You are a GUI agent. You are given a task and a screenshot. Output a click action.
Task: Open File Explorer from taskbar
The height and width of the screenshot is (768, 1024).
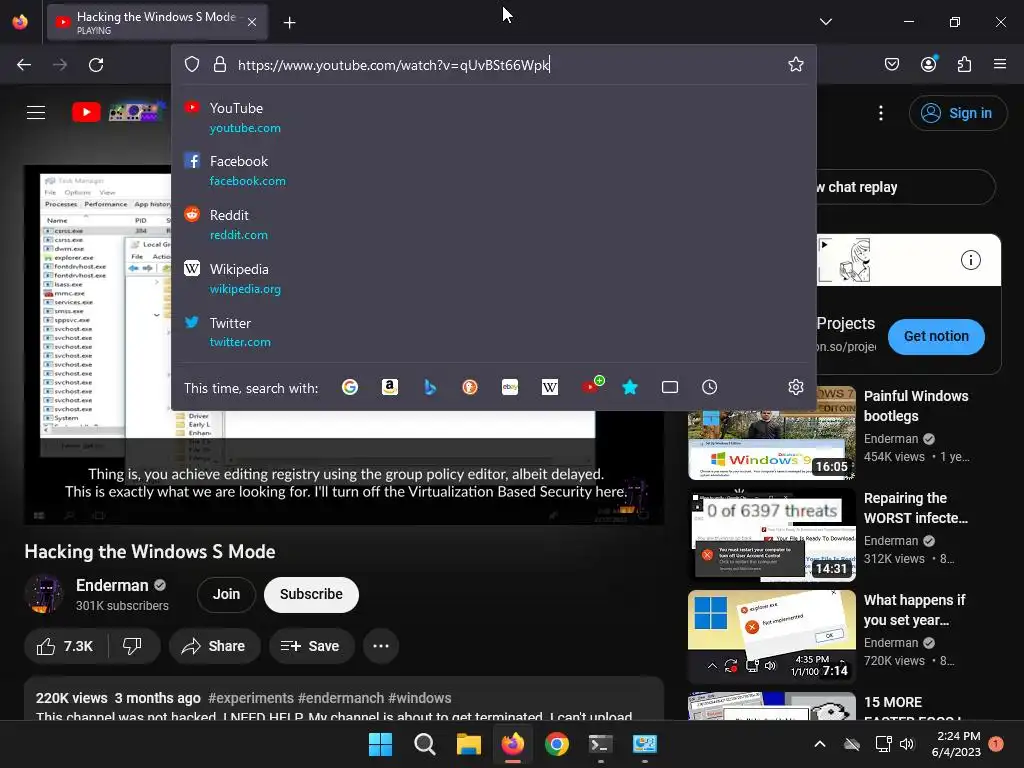468,744
